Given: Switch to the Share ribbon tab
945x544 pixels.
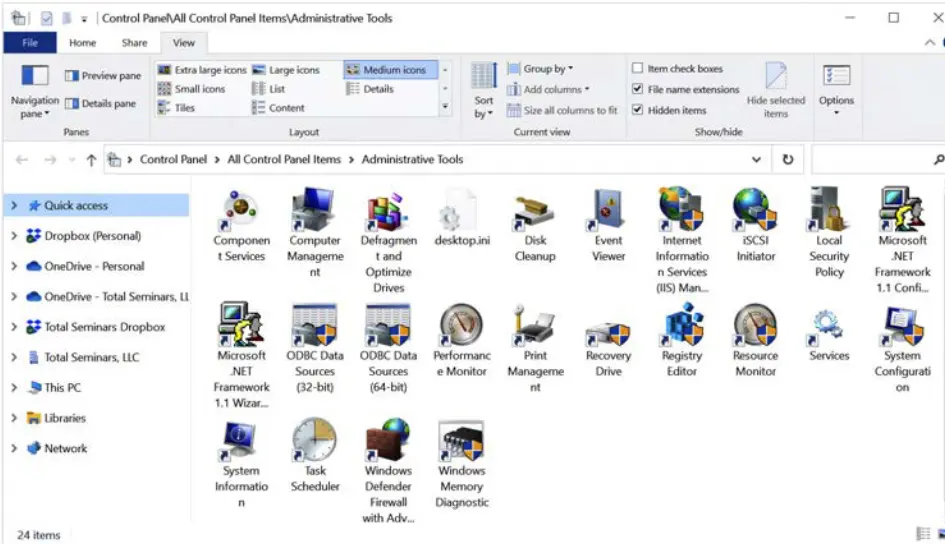Looking at the screenshot, I should (134, 43).
